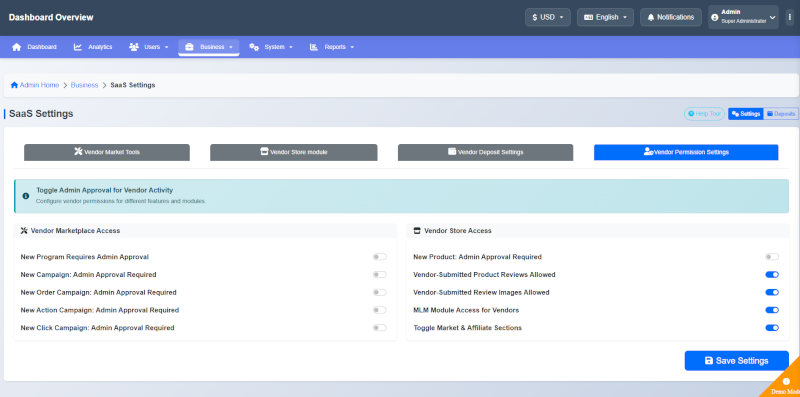The width and height of the screenshot is (800, 397).
Task: Switch to Vendor Store module tab
Action: [294, 152]
